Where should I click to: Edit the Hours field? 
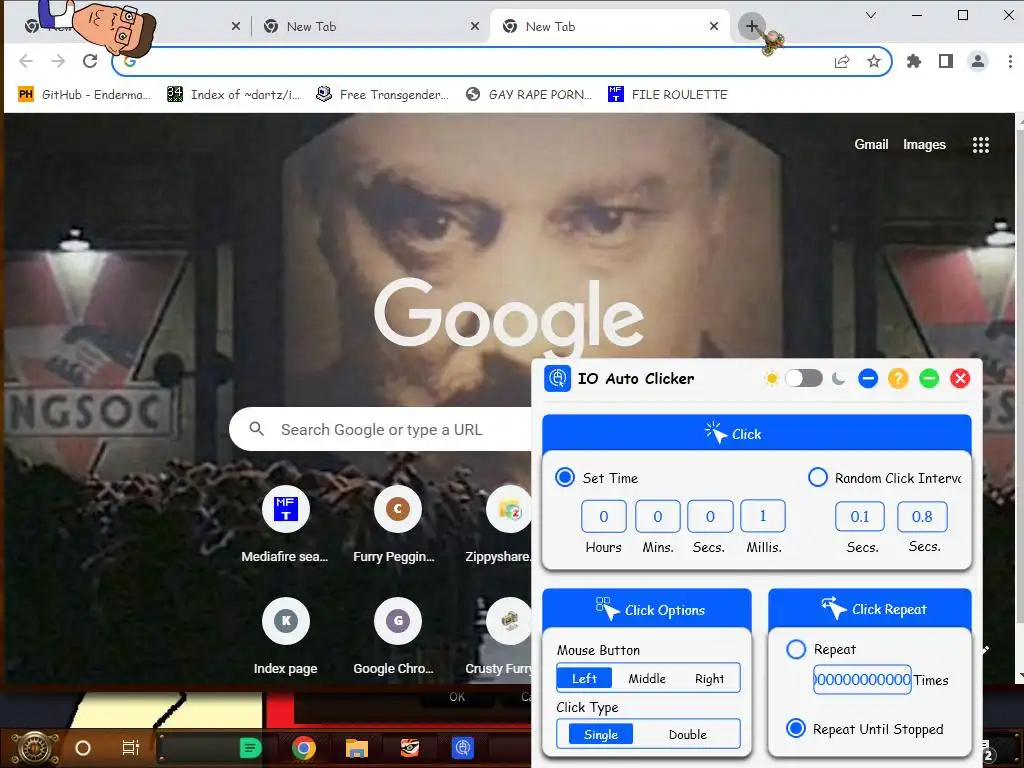[x=603, y=517]
